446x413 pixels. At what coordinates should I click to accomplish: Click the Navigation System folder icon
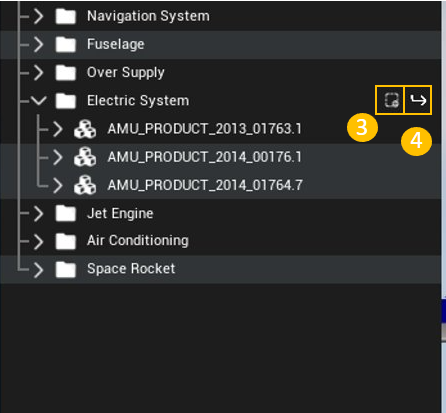click(x=66, y=16)
